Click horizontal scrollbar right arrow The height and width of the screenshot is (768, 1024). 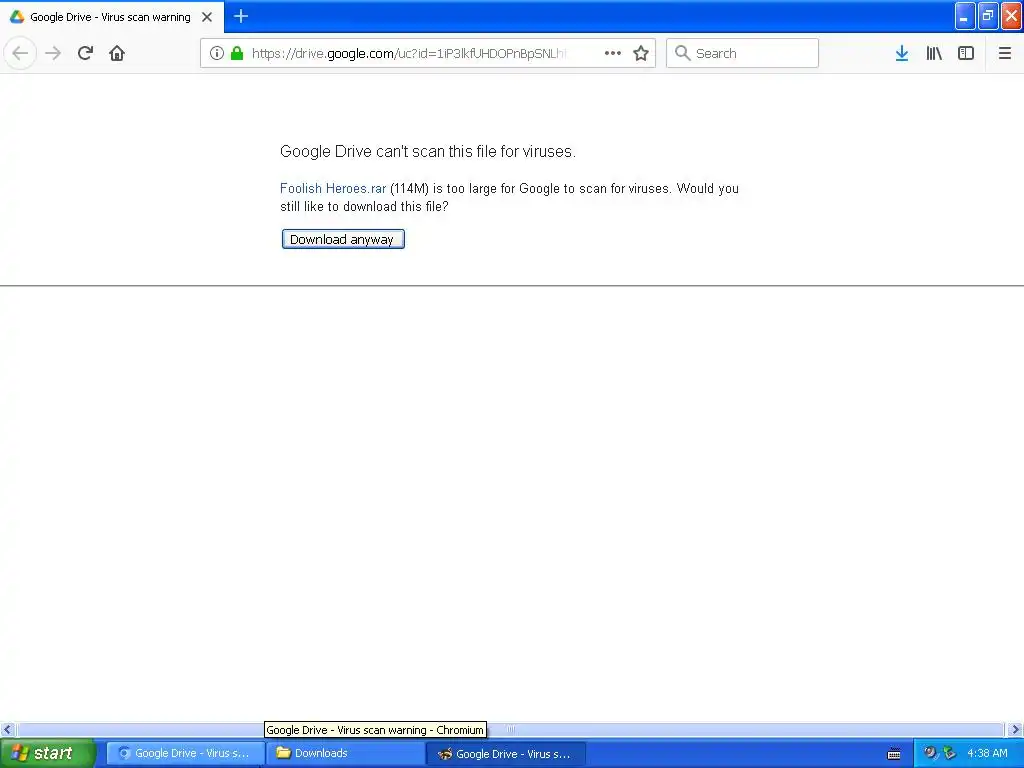coord(1014,729)
